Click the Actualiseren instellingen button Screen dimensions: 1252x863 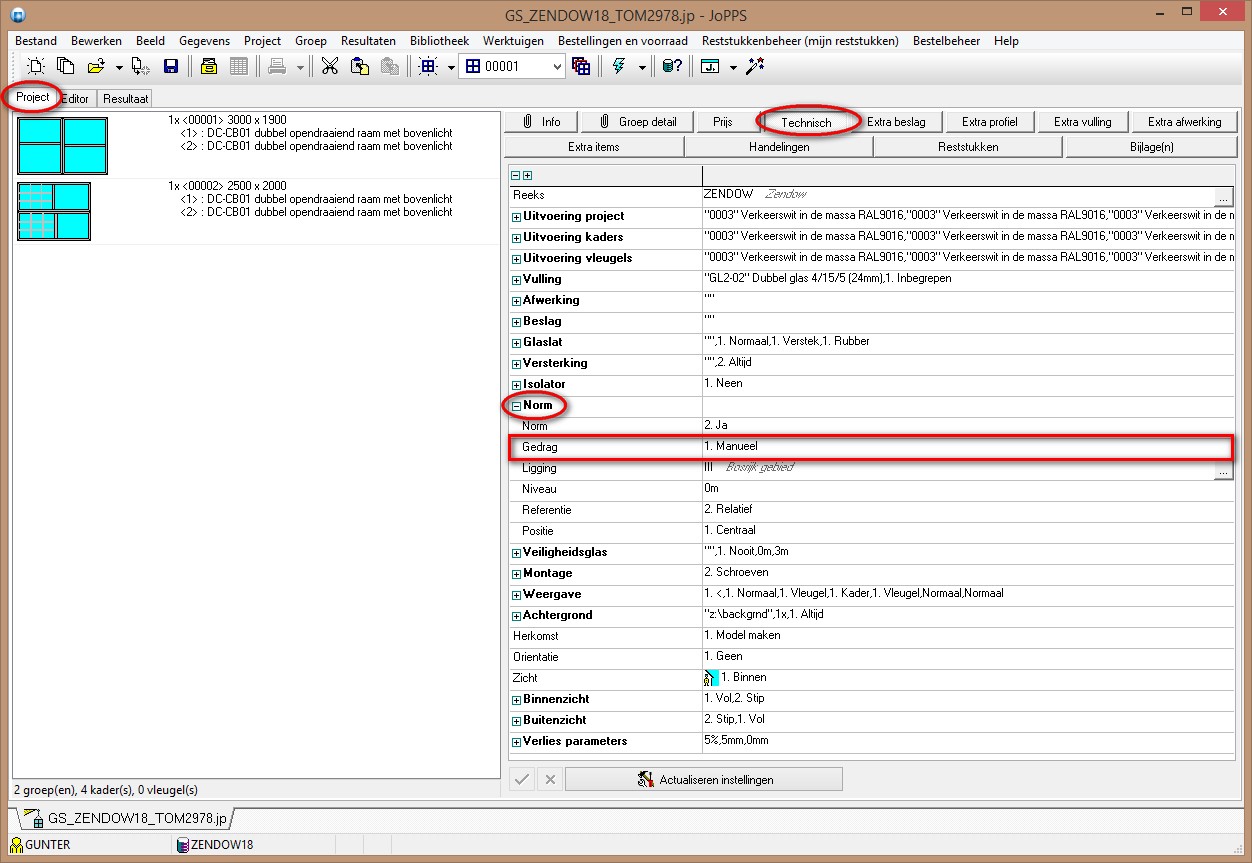click(704, 779)
